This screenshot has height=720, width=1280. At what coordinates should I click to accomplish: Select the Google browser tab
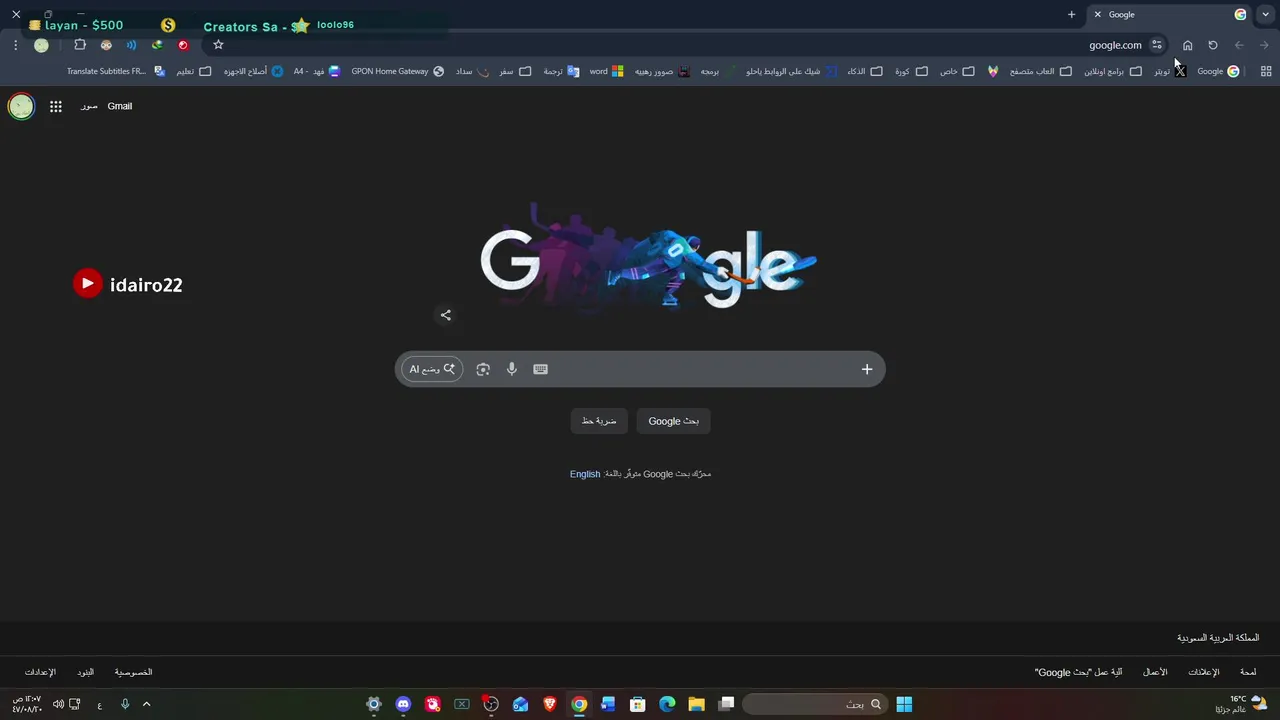(1170, 15)
